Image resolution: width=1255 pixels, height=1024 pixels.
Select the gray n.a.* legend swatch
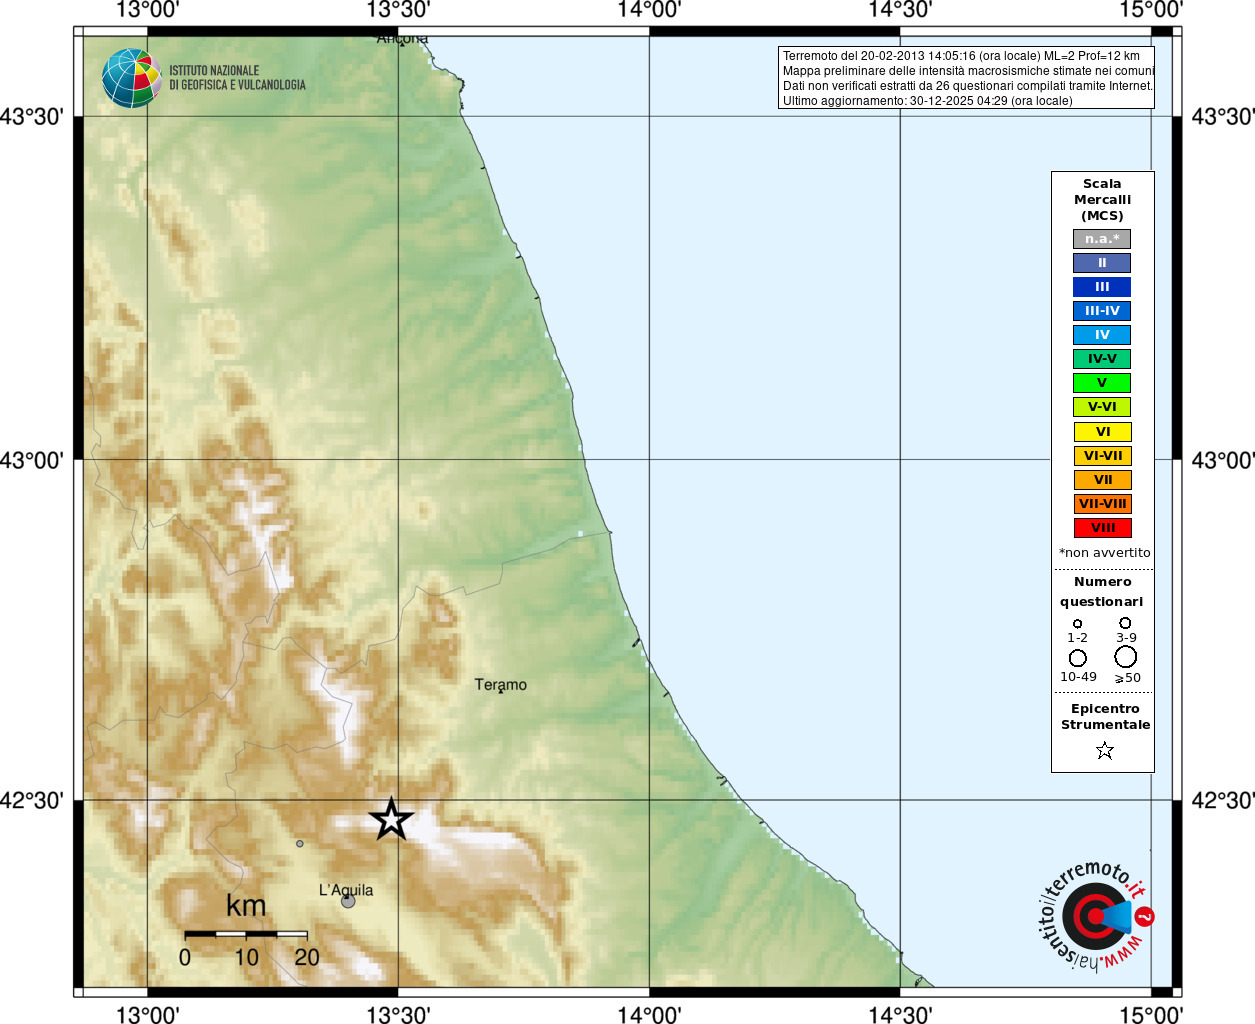(x=1102, y=239)
